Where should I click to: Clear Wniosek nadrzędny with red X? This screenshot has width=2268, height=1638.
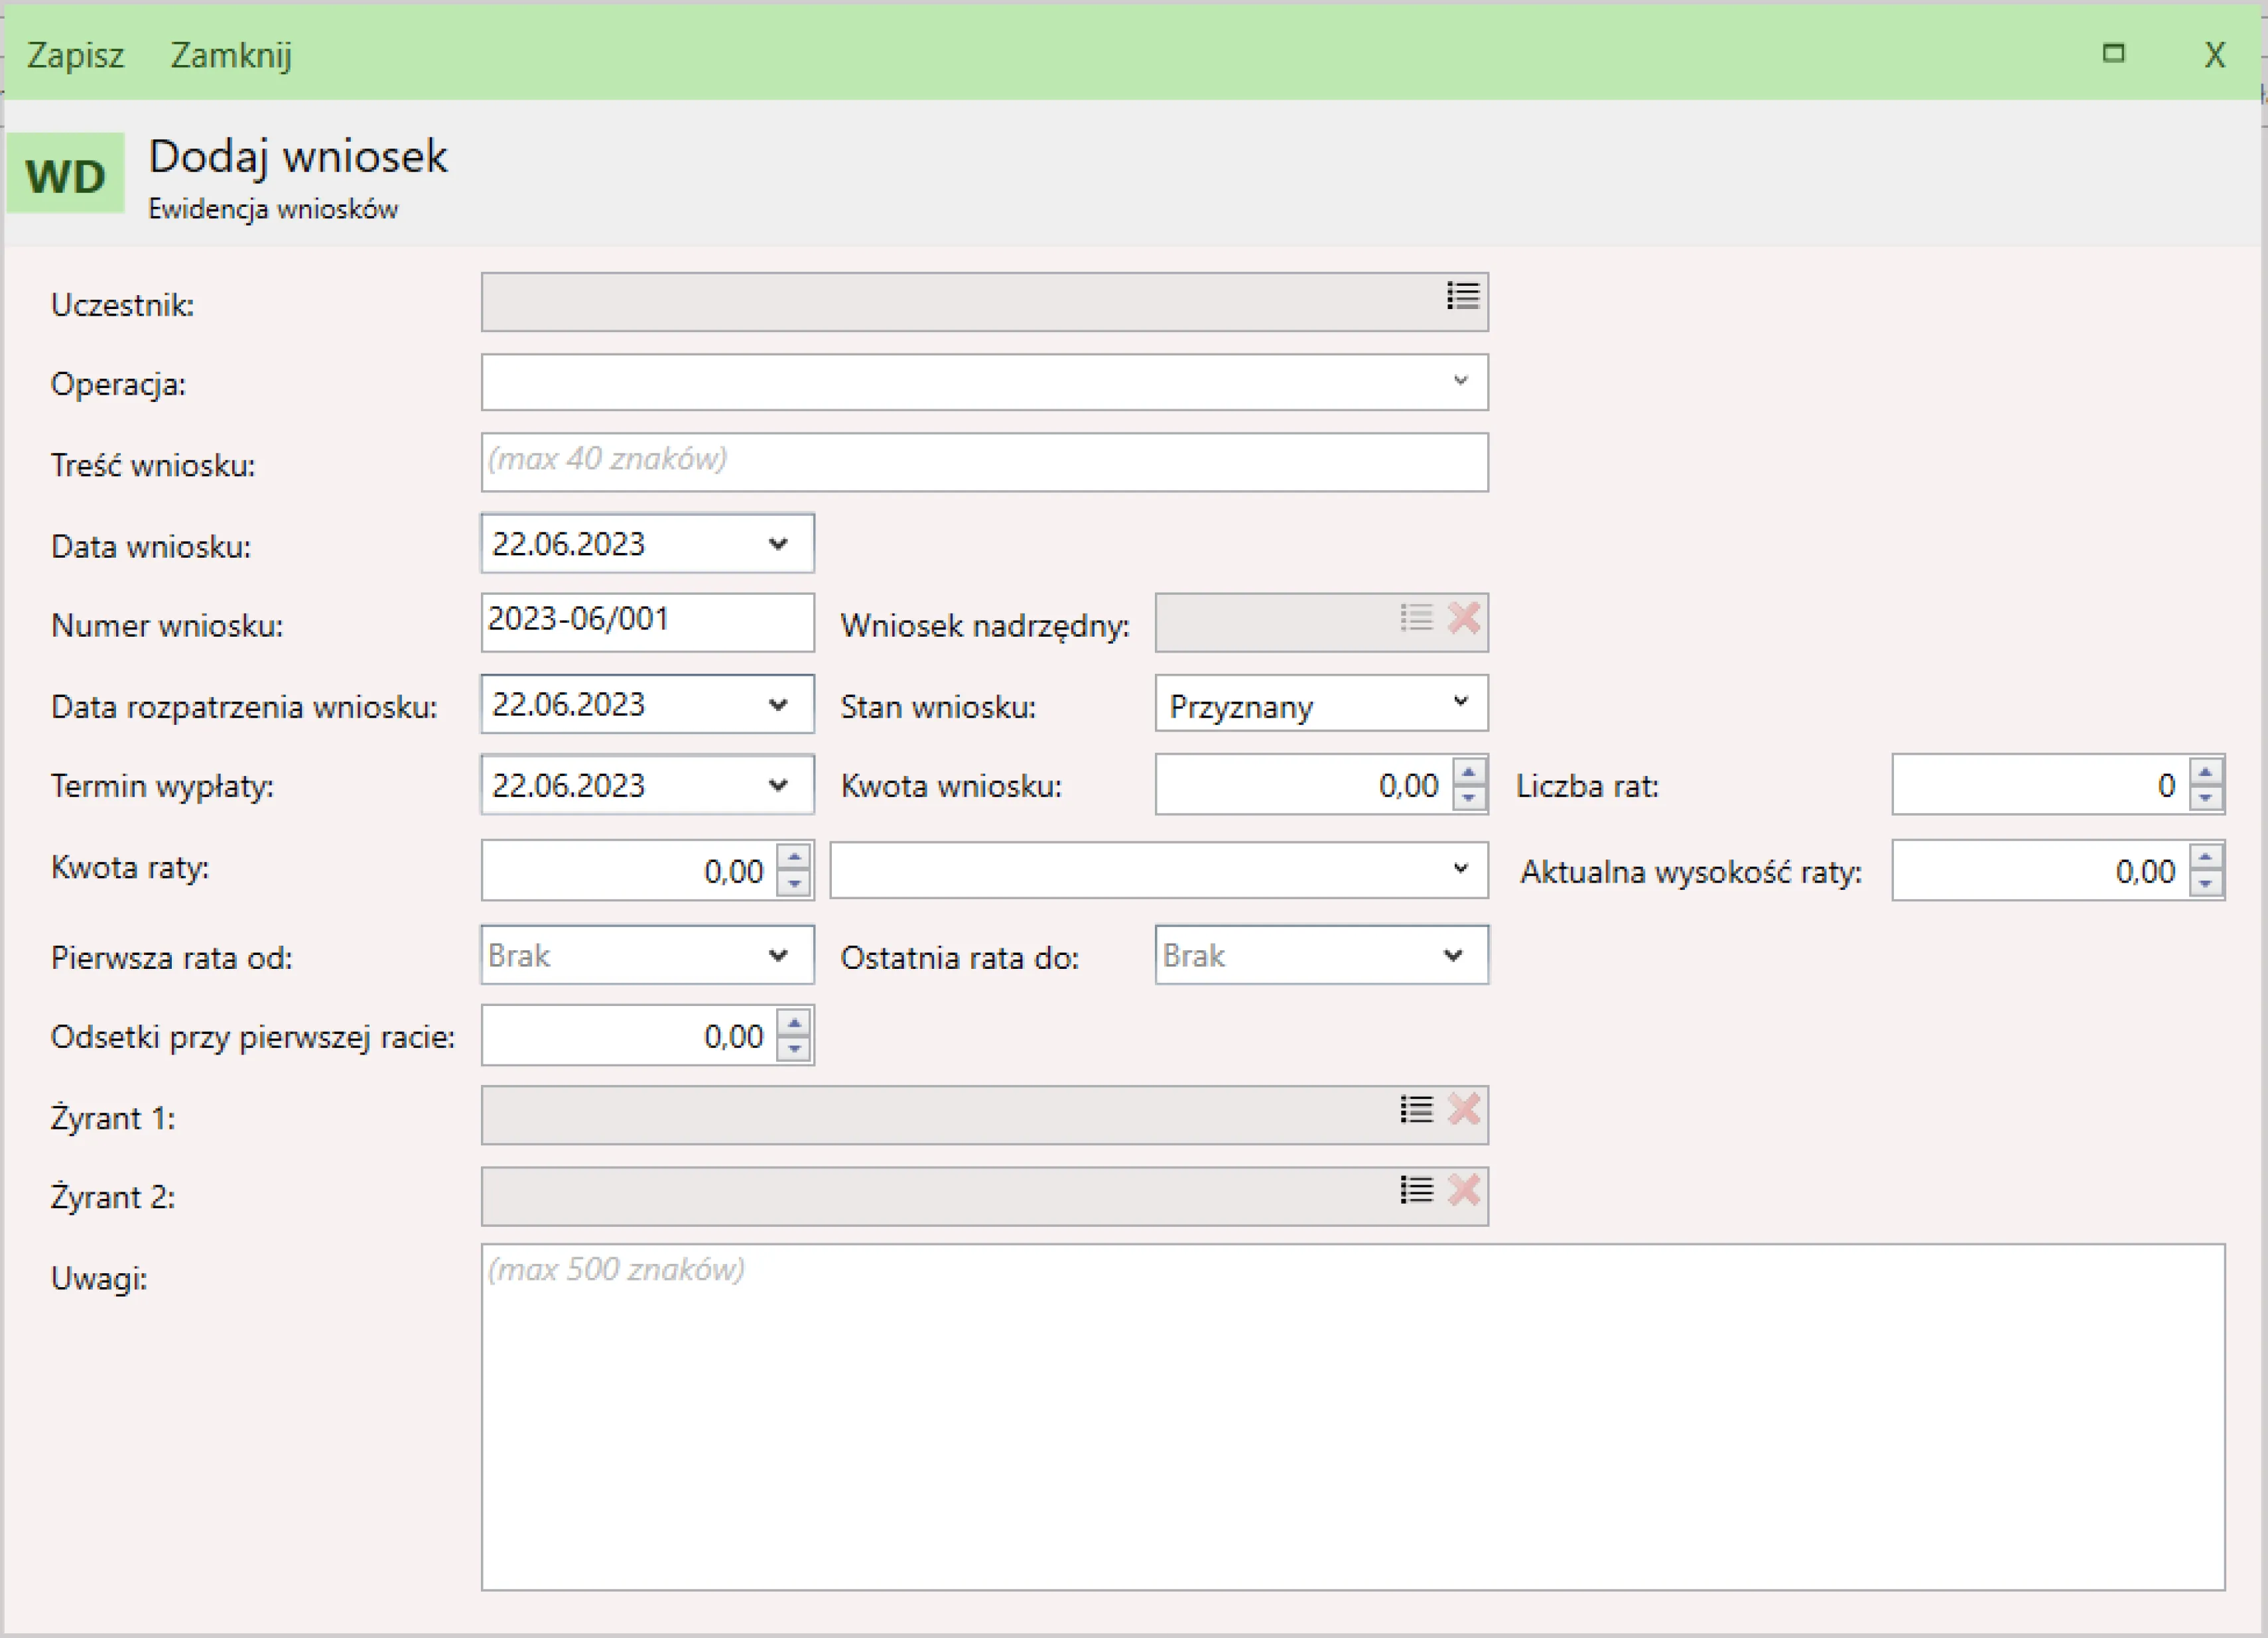pyautogui.click(x=1464, y=618)
